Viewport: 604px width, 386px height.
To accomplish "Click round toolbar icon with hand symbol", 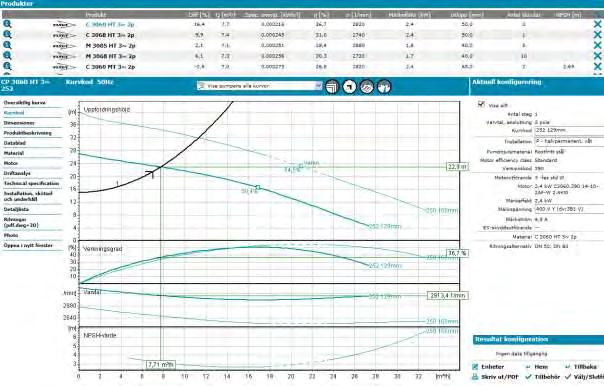I will (384, 87).
